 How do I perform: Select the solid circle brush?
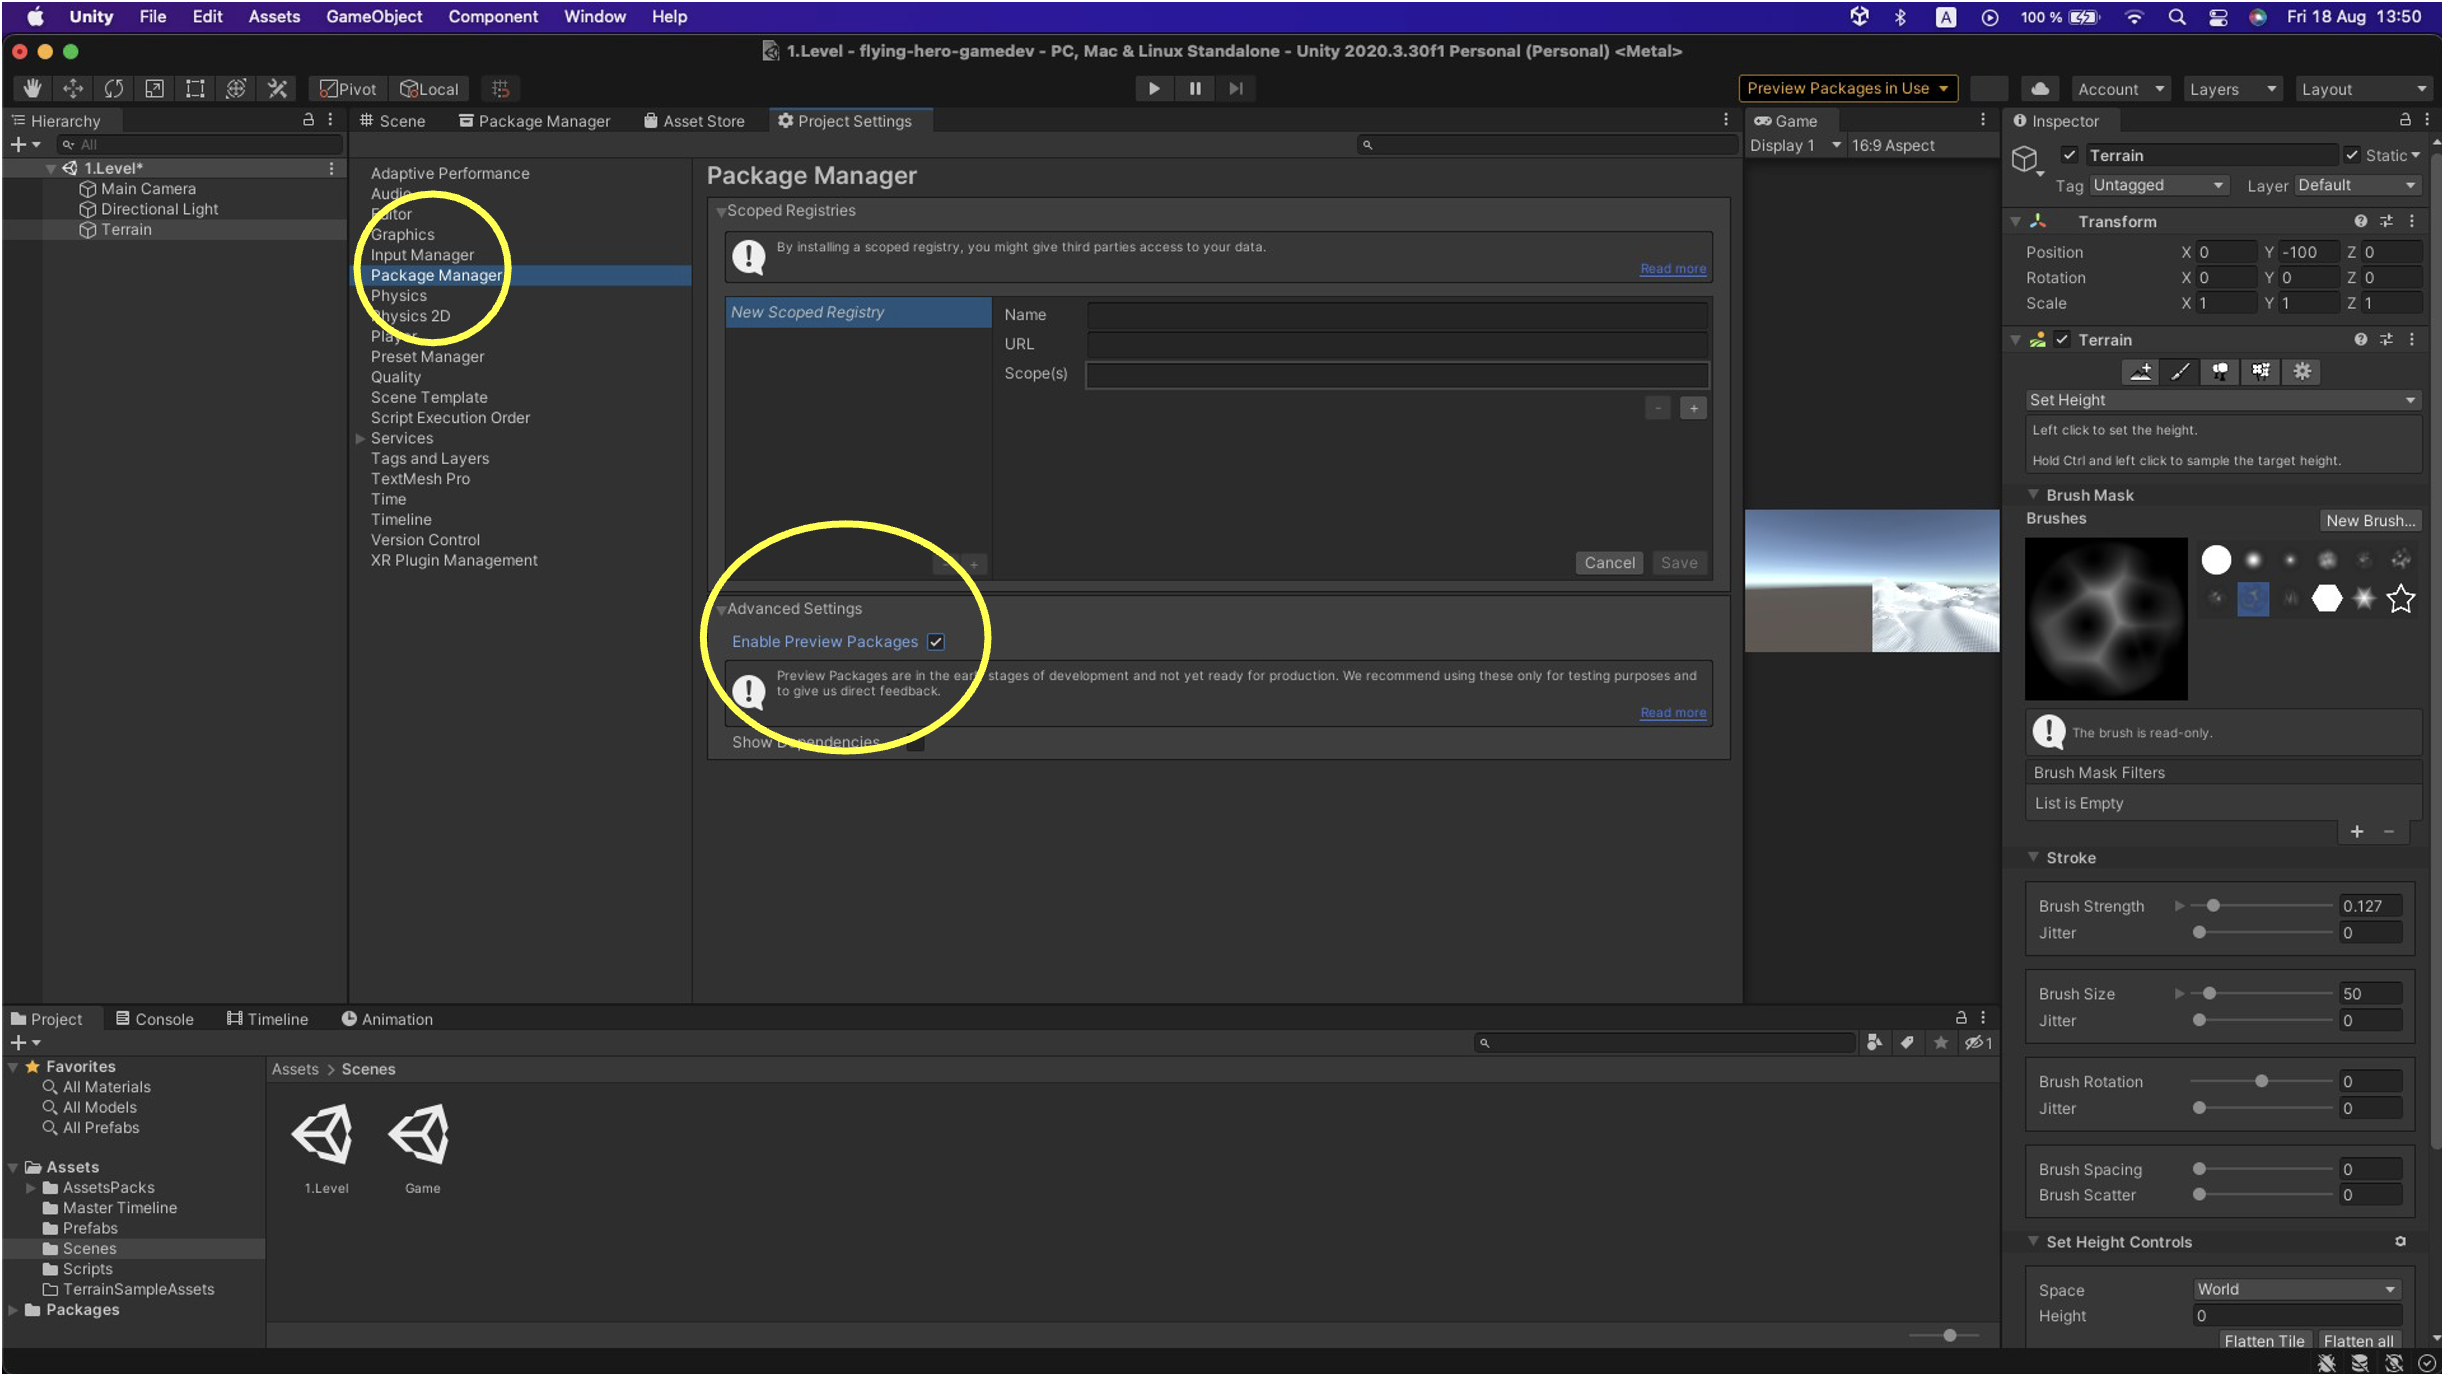[x=2216, y=560]
